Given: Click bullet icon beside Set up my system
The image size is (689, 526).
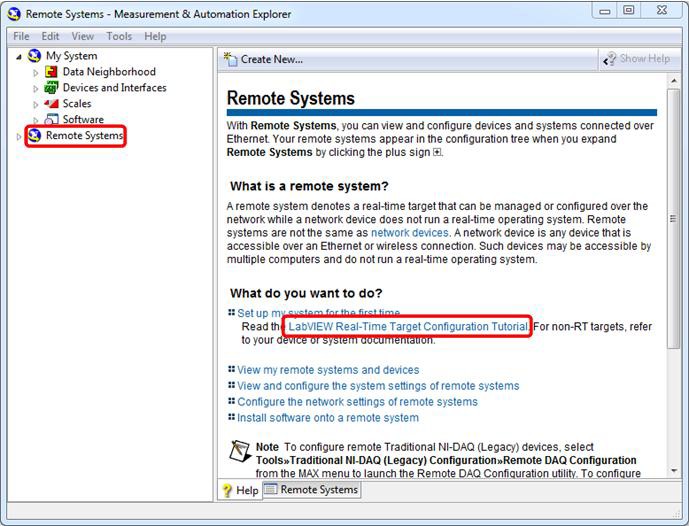Looking at the screenshot, I should (x=232, y=312).
